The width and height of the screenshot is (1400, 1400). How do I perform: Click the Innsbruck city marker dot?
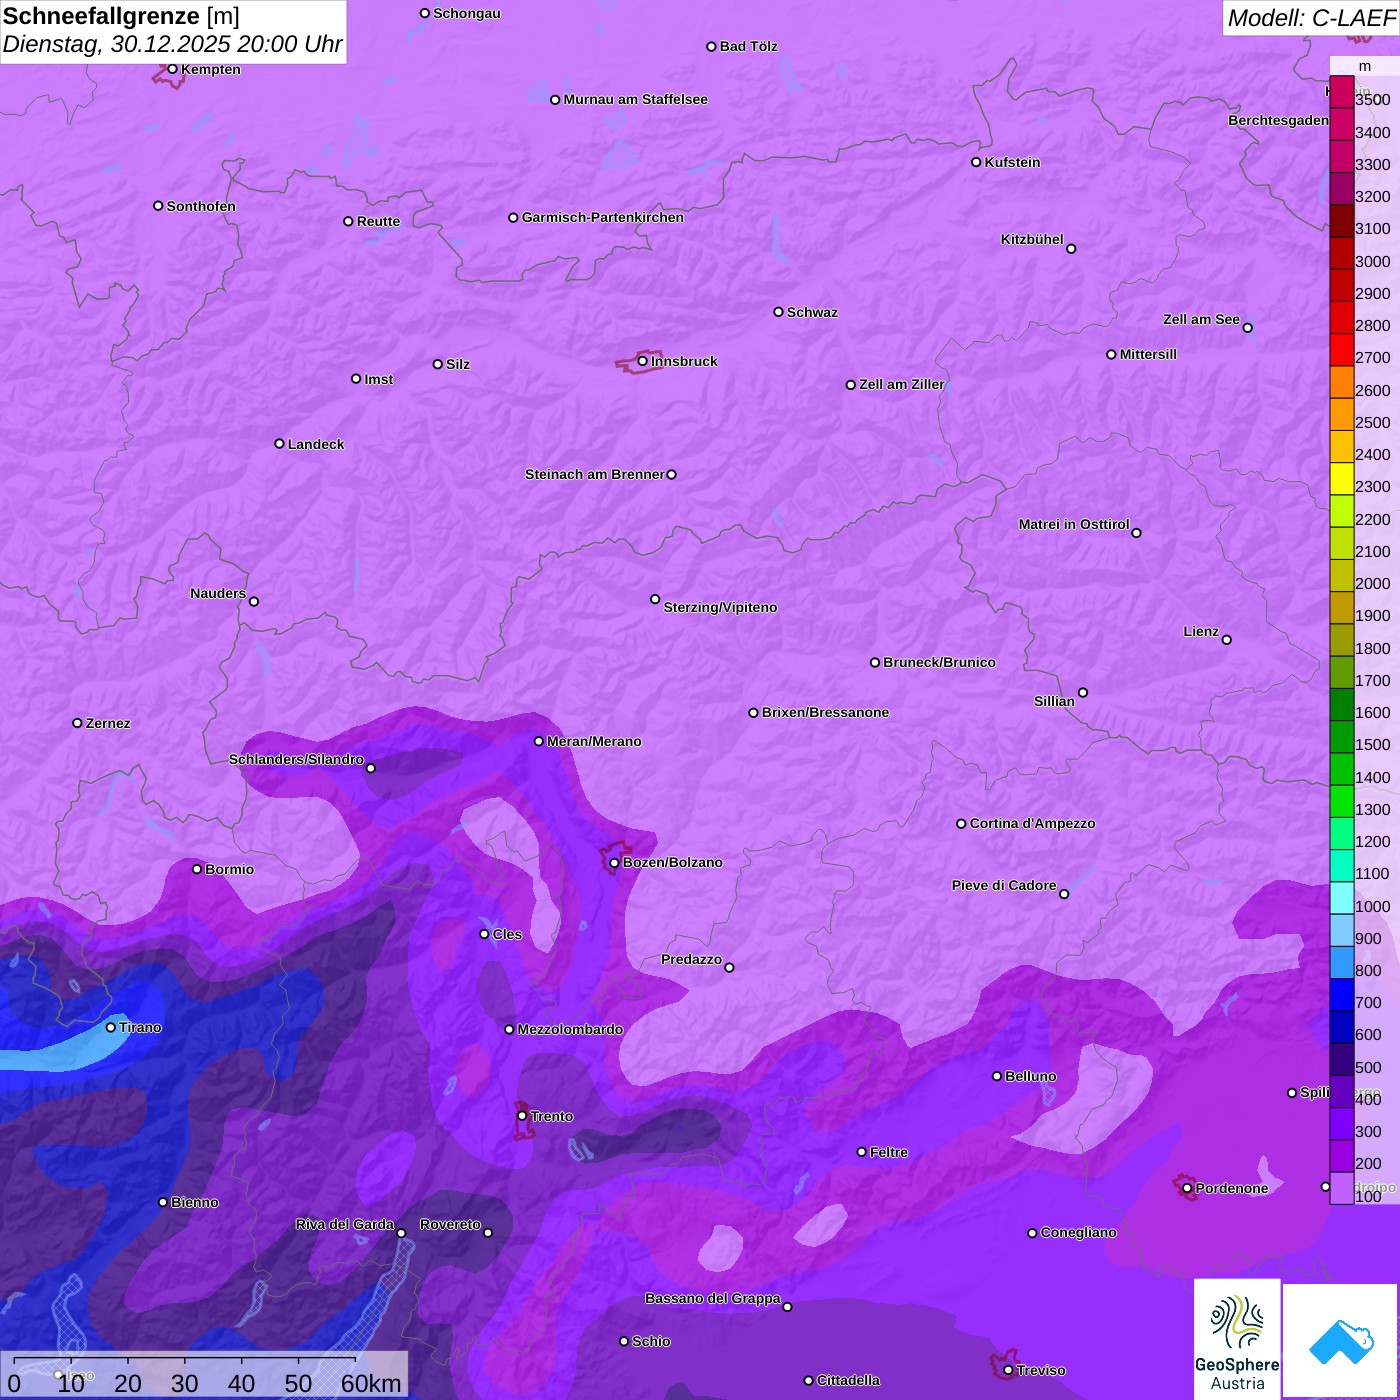(x=643, y=361)
